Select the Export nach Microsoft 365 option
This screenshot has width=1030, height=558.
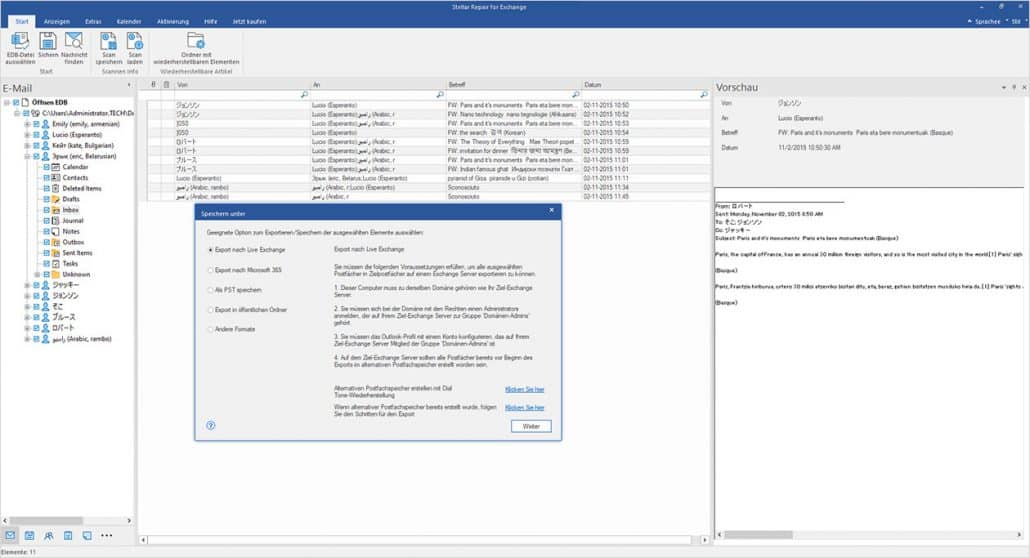click(209, 270)
